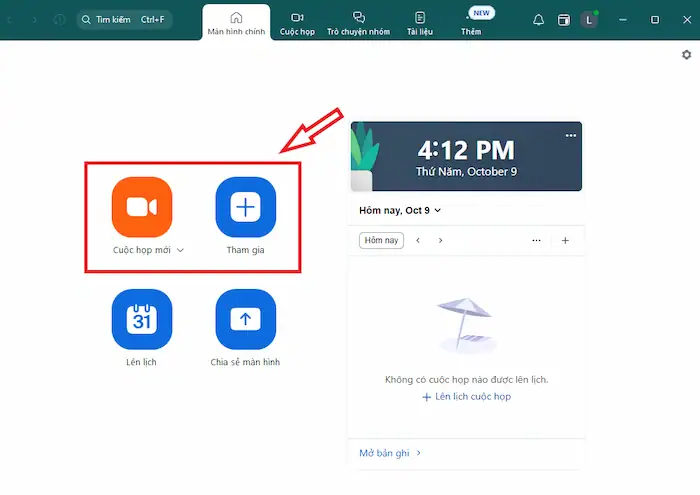Click the plus icon in the calendar toolbar
This screenshot has height=495, width=700.
(565, 241)
